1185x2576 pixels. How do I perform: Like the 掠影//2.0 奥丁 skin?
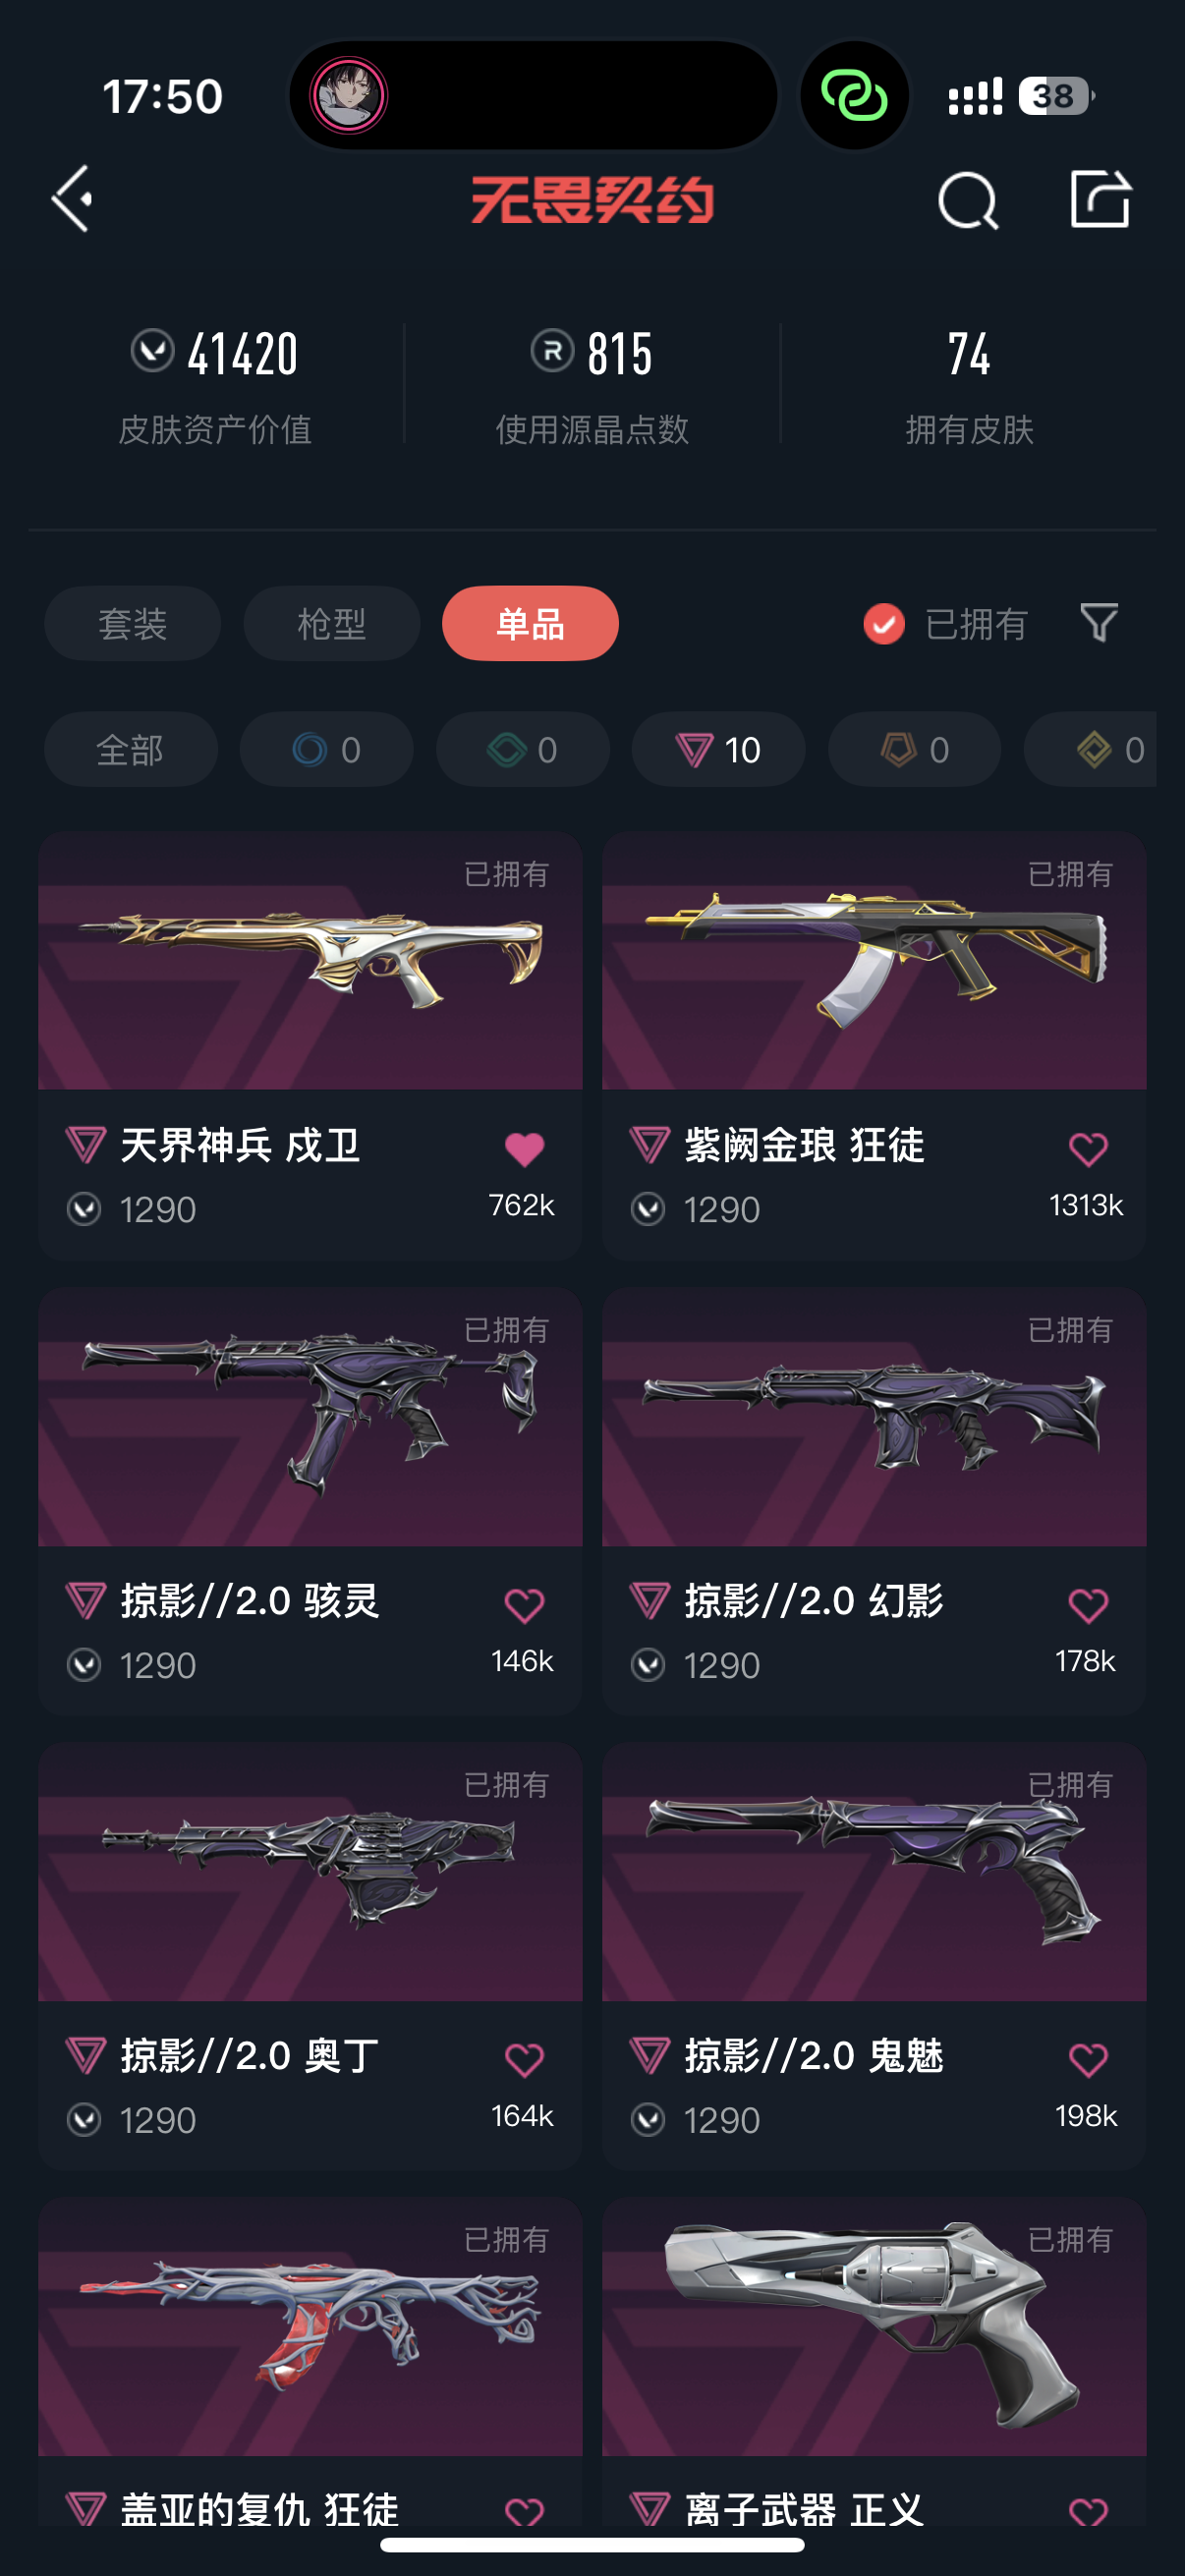click(524, 2059)
